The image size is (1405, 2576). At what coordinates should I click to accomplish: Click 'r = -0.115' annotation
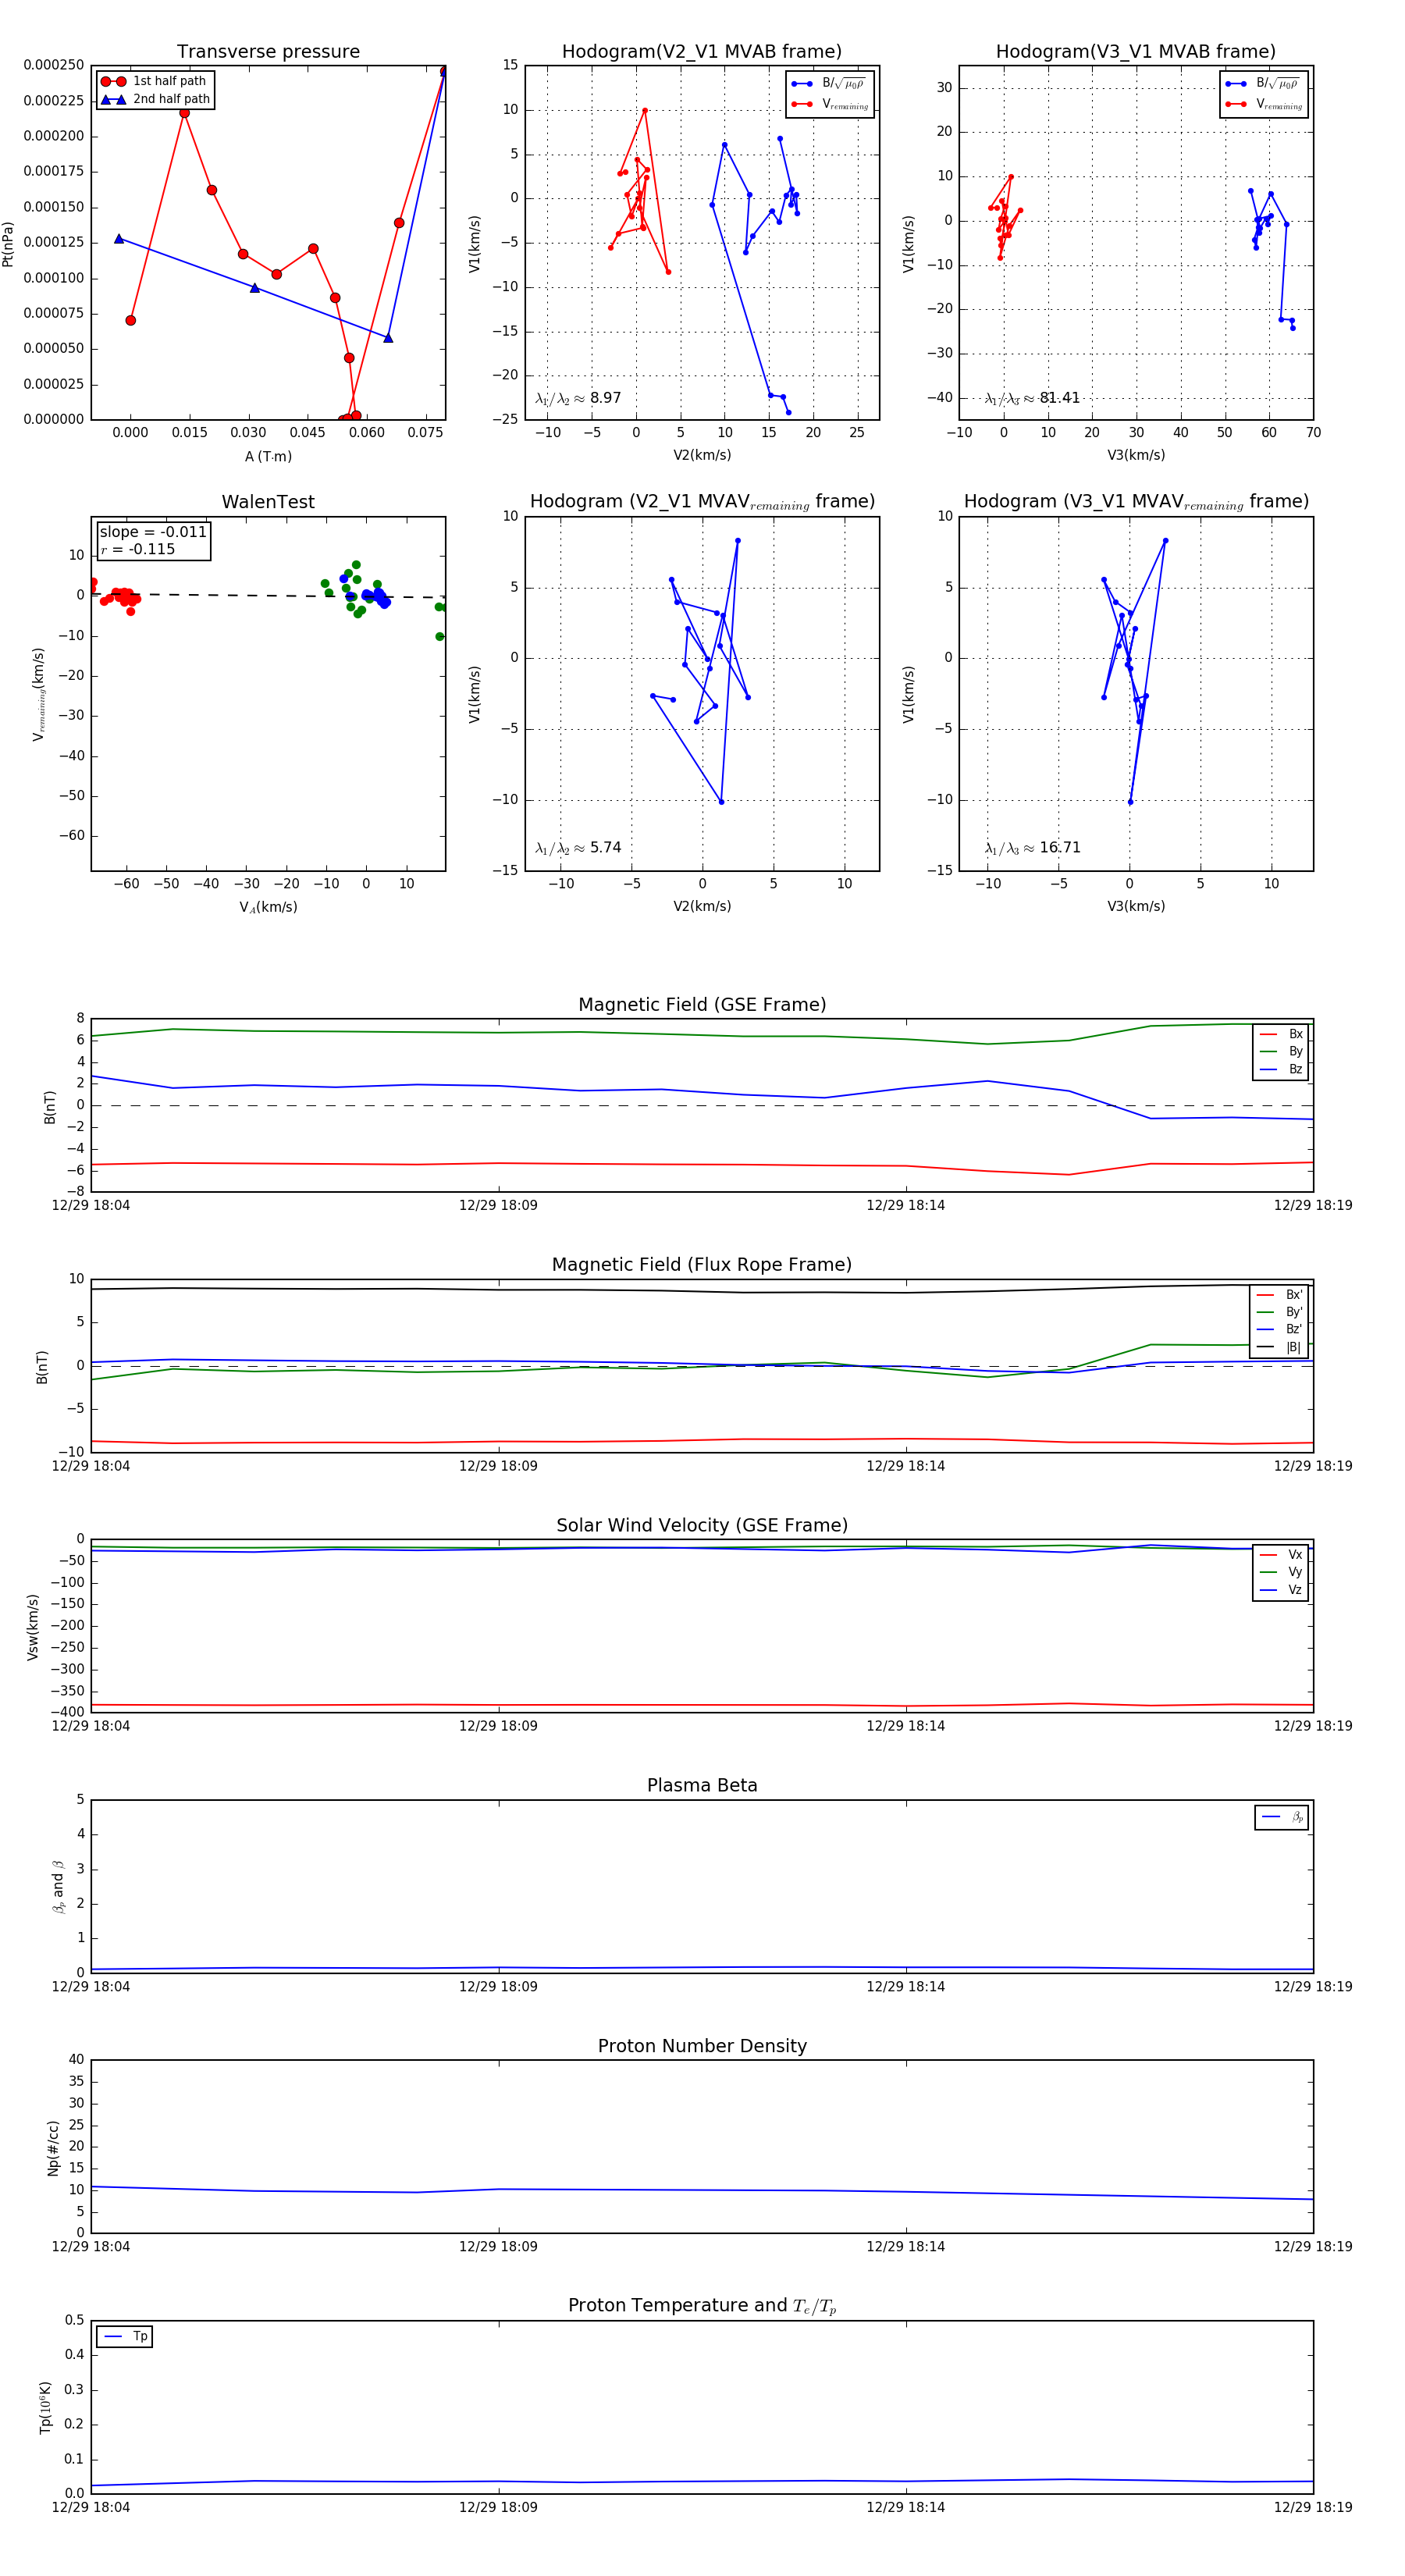click(x=138, y=549)
